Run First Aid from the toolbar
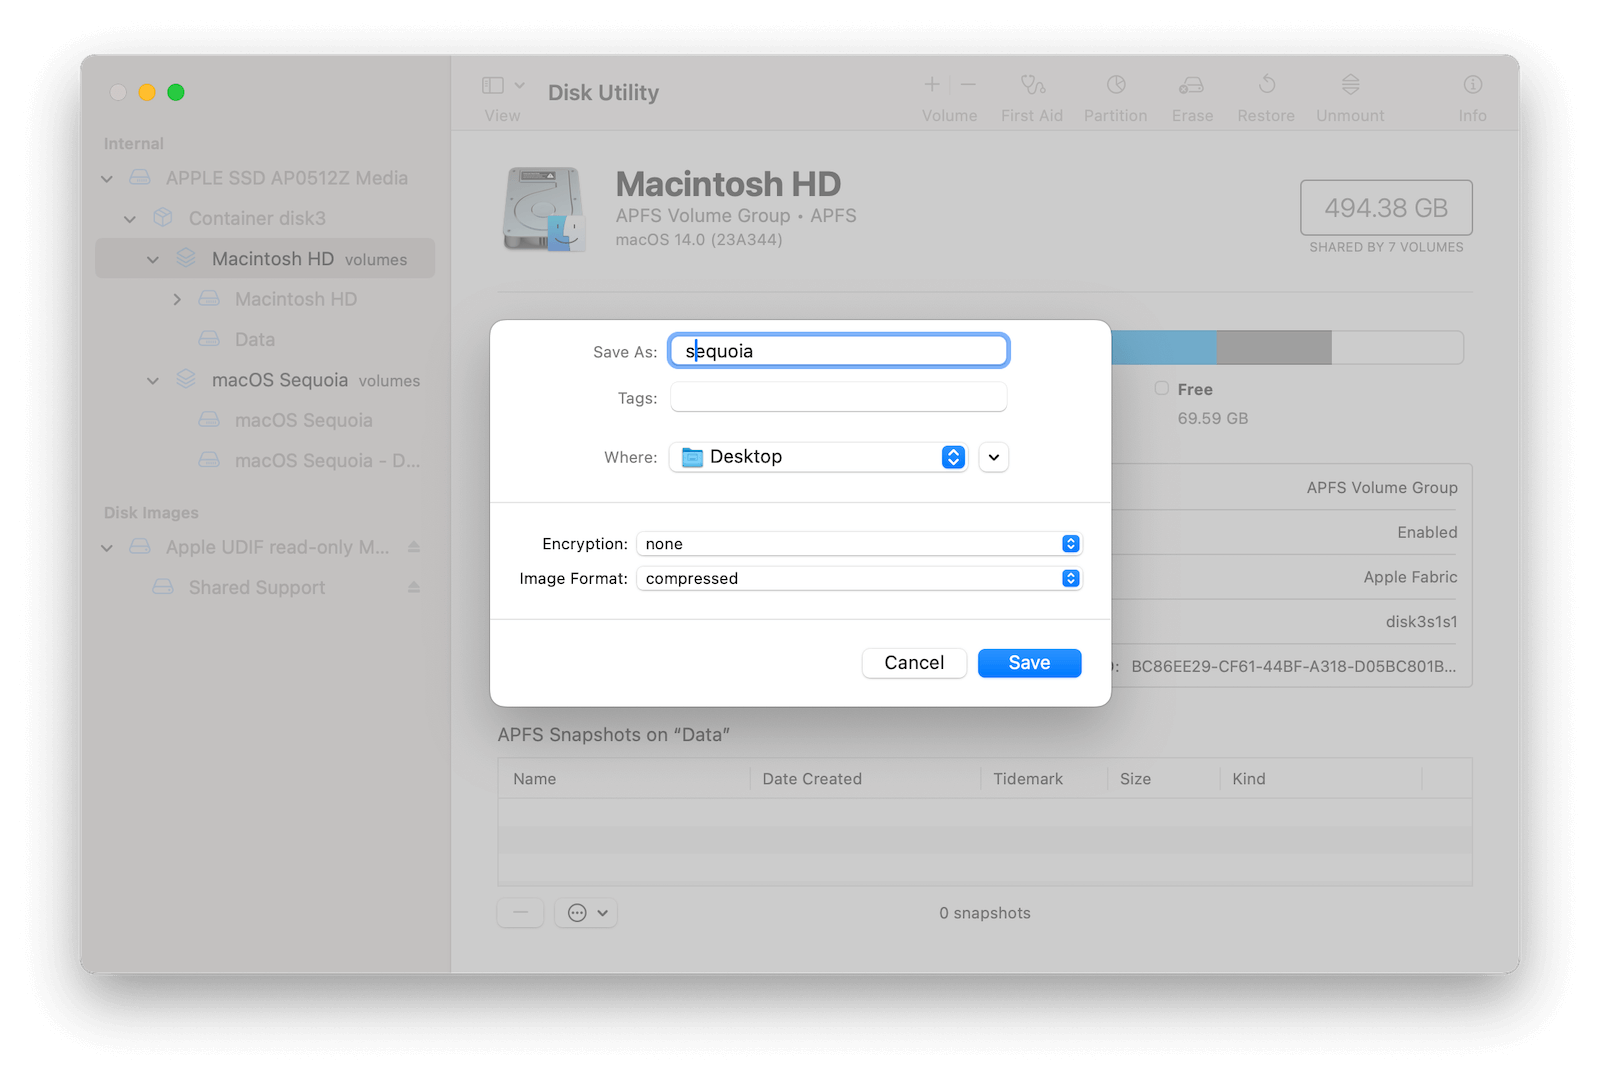The image size is (1600, 1080). [x=1032, y=85]
